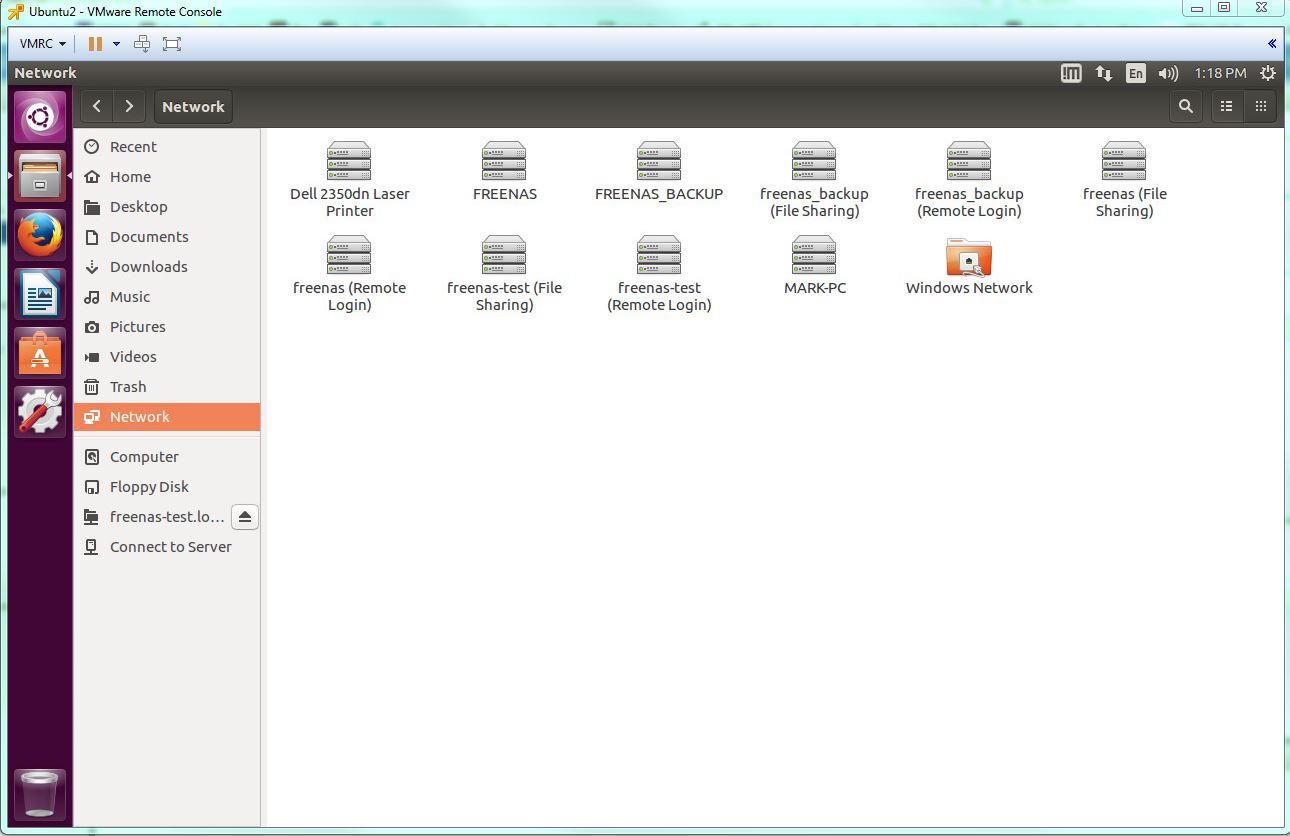Click Connect to Server in sidebar
Screen dimensions: 1290x836
click(166, 547)
